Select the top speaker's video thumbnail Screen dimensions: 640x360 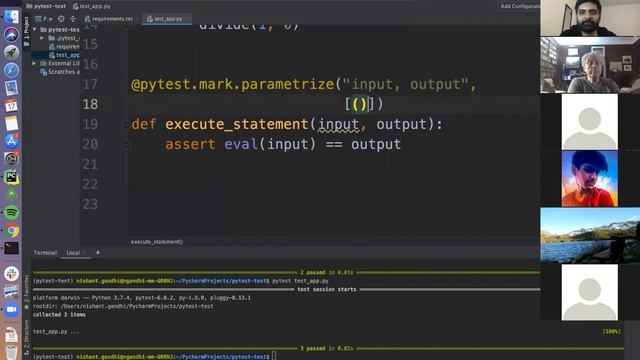(x=590, y=18)
